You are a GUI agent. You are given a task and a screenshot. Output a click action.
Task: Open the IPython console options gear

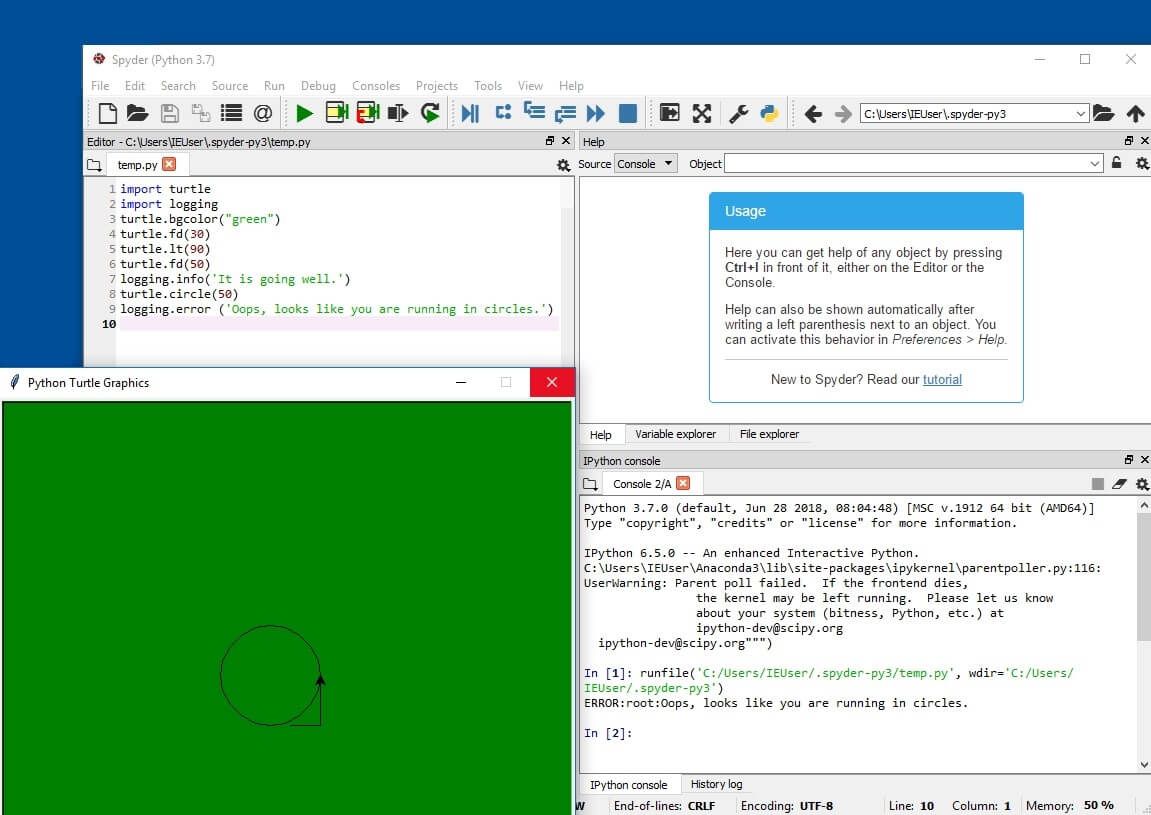click(x=1142, y=484)
